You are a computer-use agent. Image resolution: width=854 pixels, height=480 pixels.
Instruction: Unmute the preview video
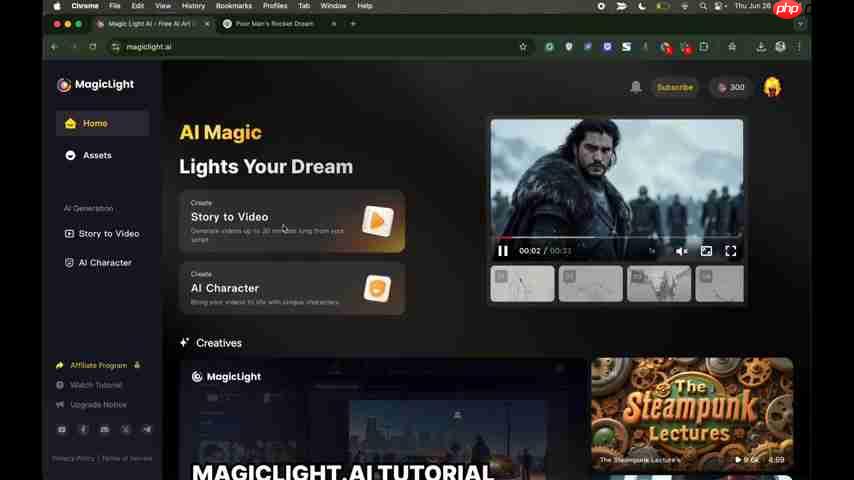tap(681, 251)
